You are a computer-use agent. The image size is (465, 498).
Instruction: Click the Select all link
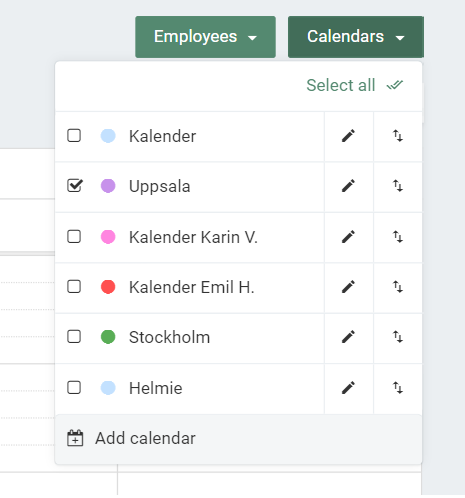(x=341, y=85)
